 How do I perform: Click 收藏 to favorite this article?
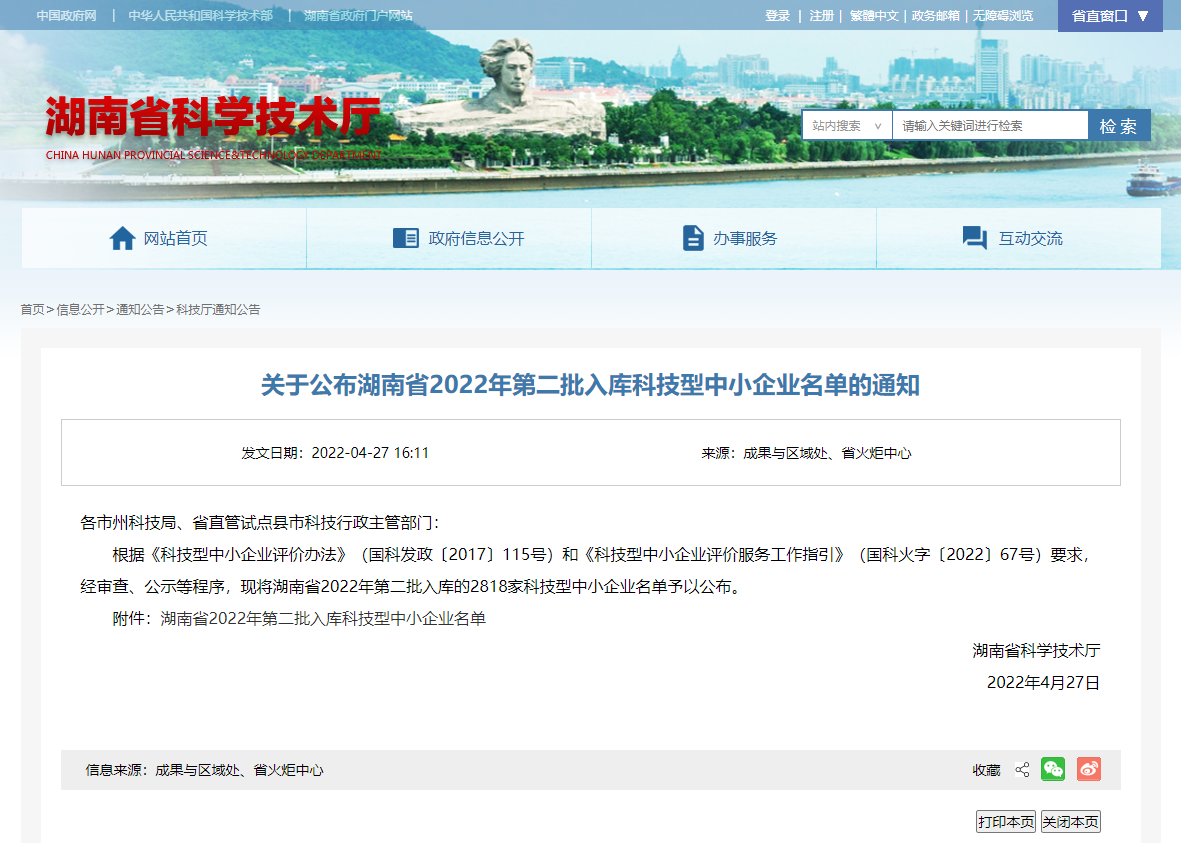click(986, 769)
